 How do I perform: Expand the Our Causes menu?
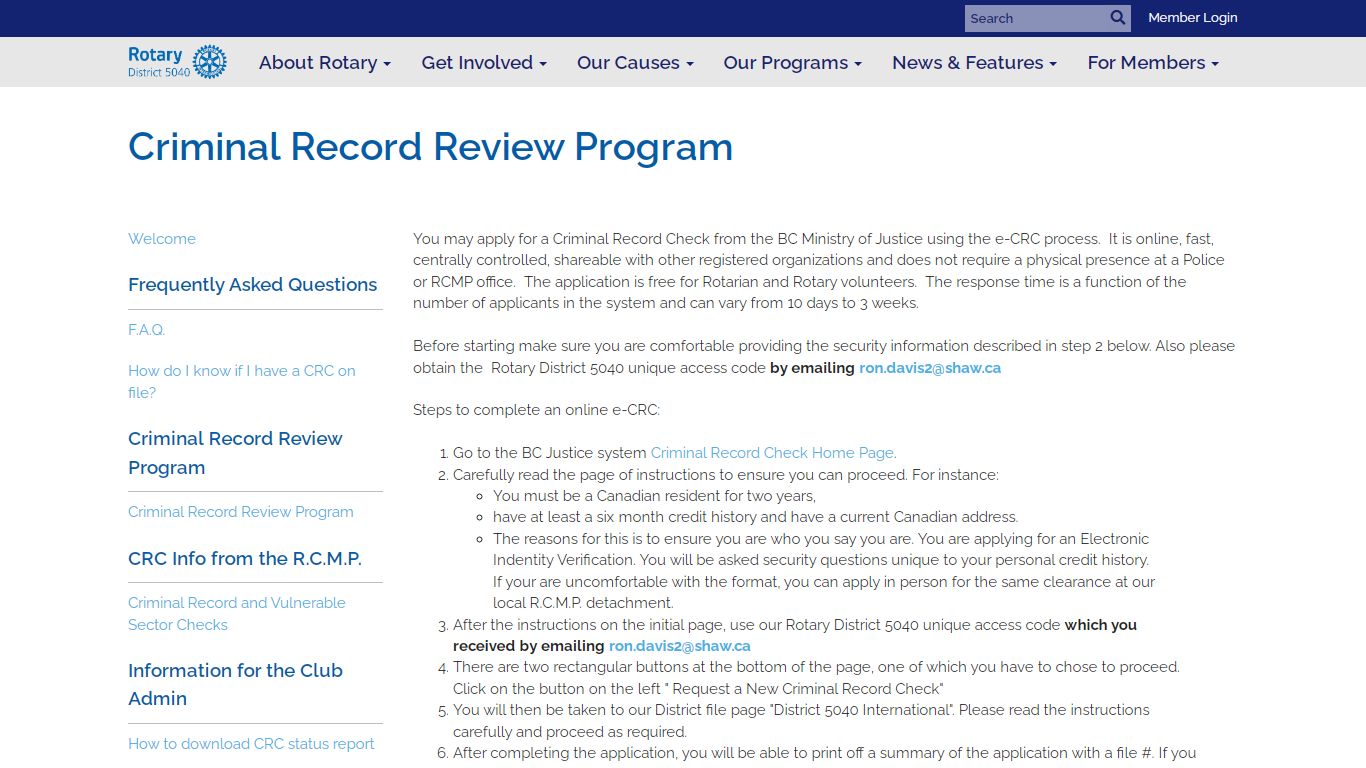pyautogui.click(x=635, y=62)
